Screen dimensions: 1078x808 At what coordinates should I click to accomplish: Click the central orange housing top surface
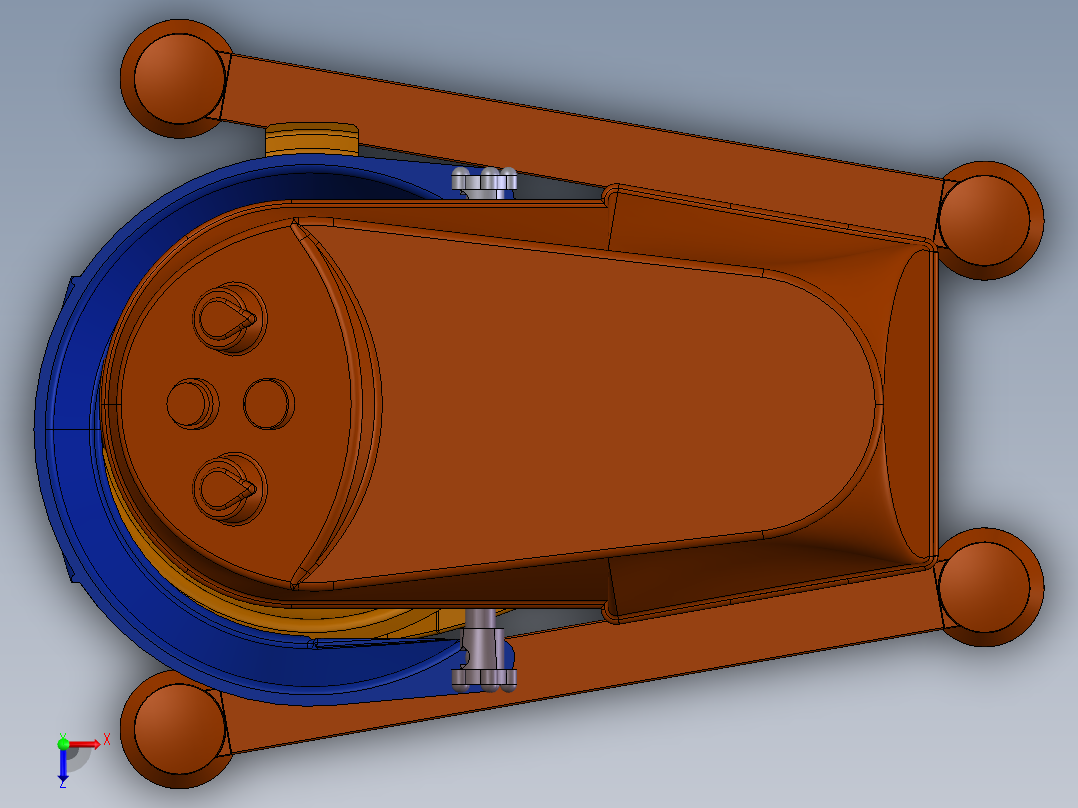point(600,400)
